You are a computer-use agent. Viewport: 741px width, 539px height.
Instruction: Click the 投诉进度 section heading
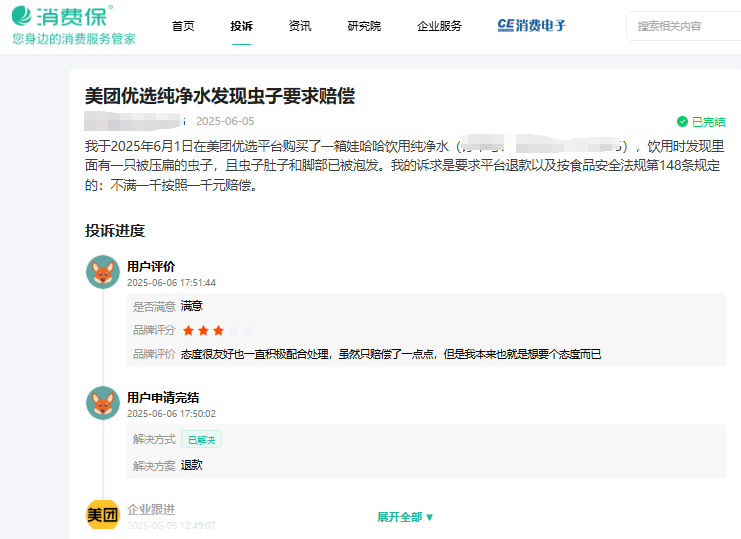tap(115, 231)
